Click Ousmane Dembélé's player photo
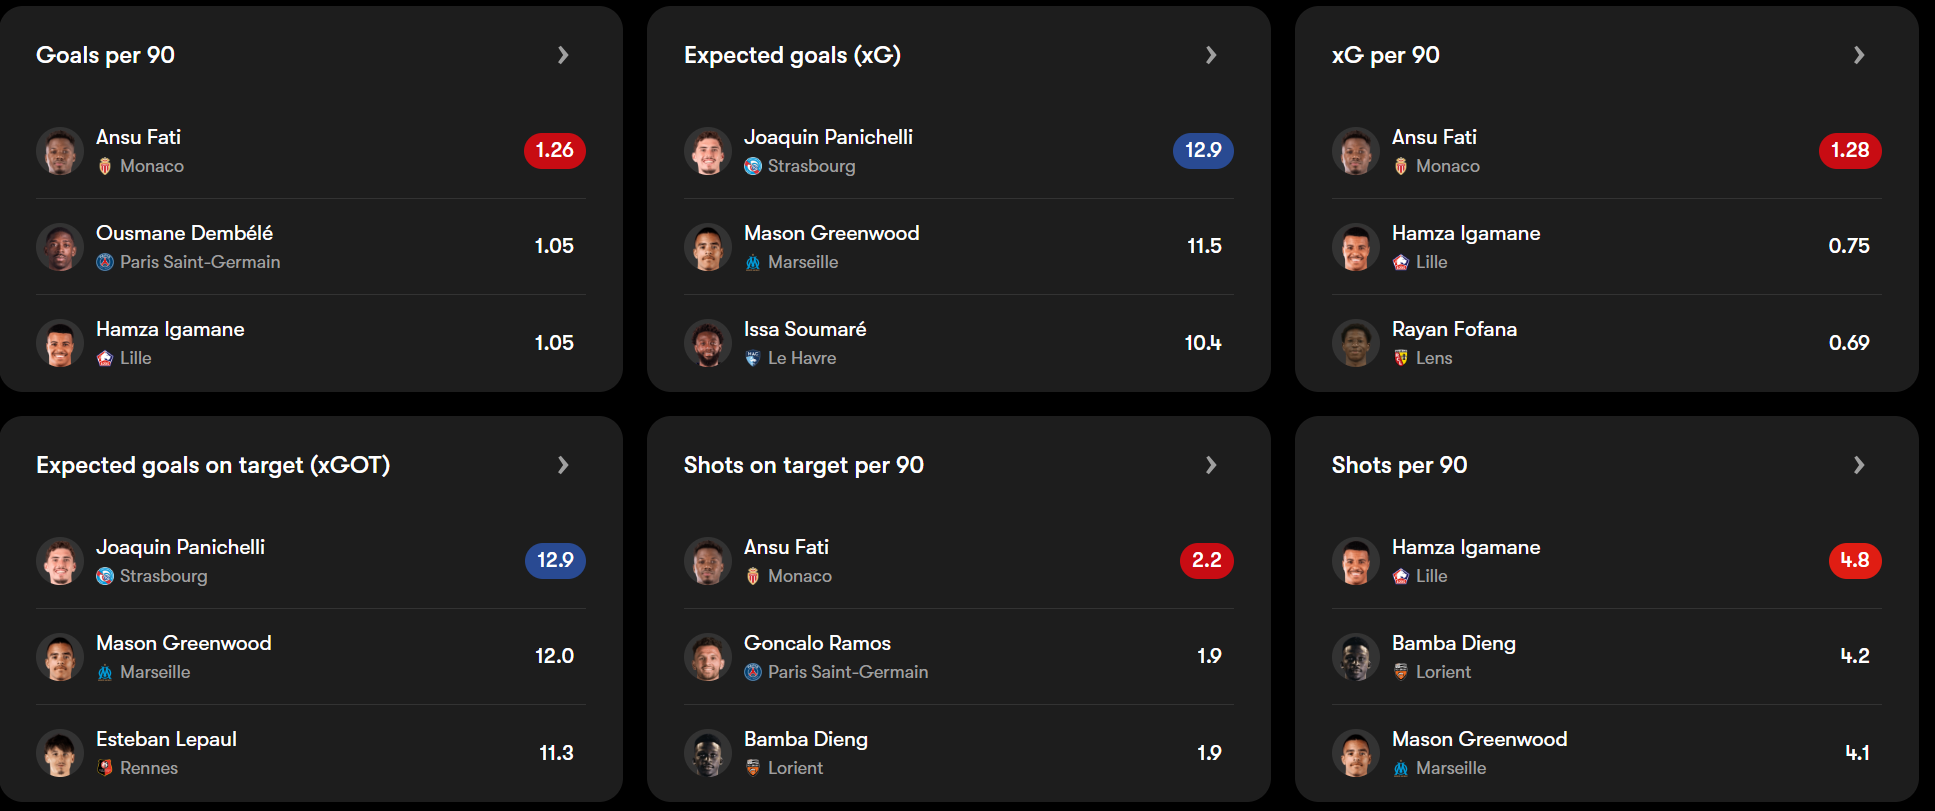 [60, 247]
